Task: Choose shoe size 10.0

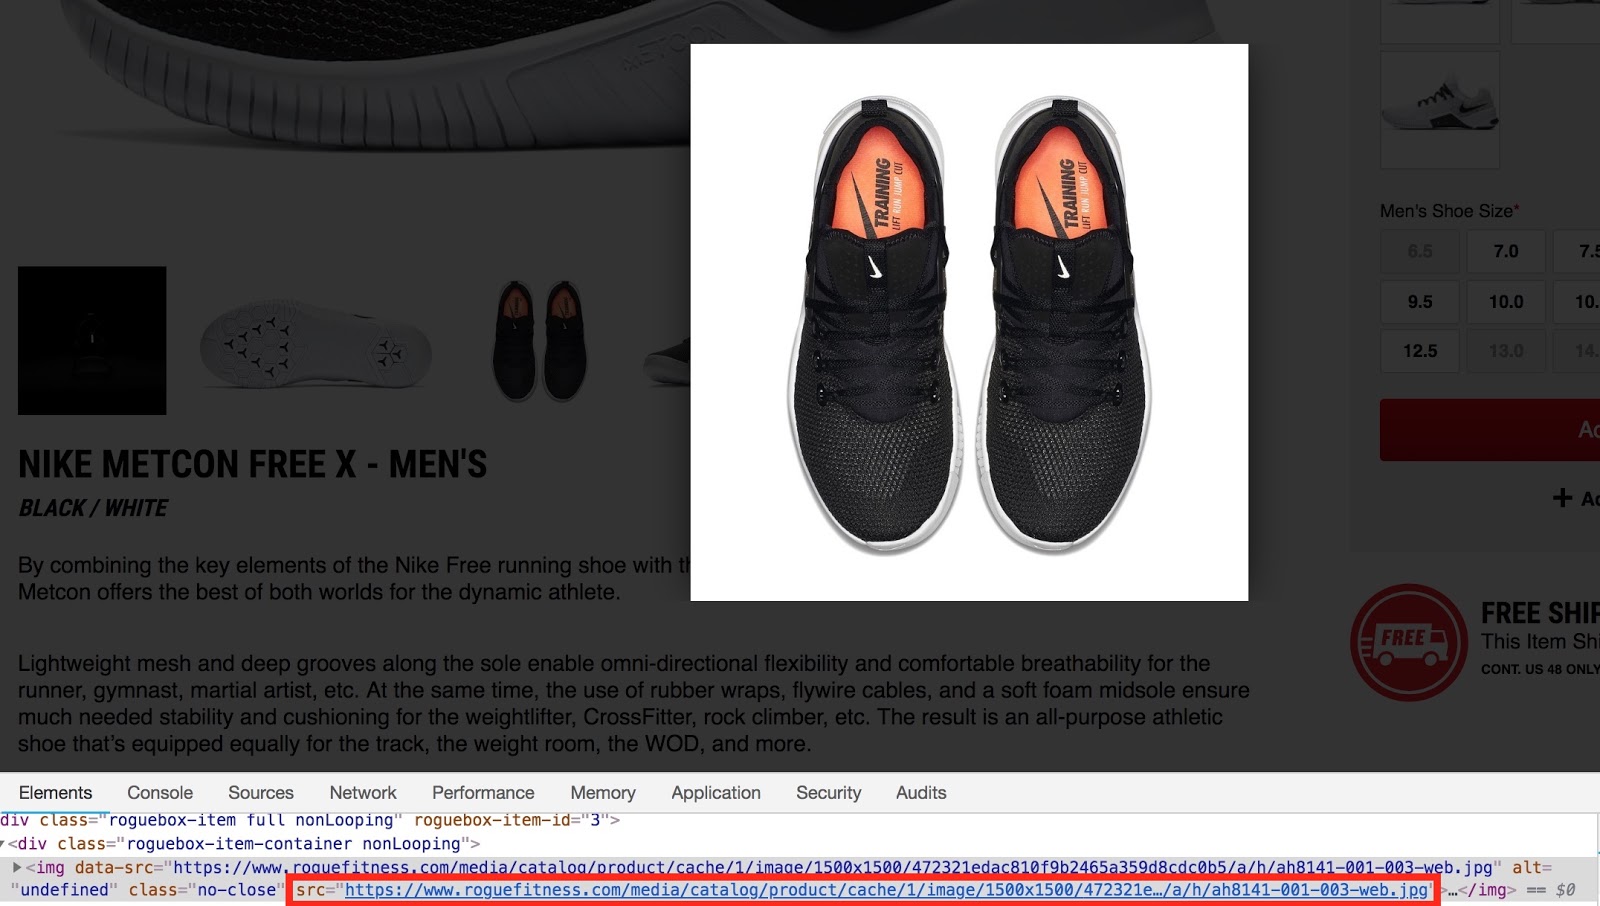Action: (x=1506, y=302)
